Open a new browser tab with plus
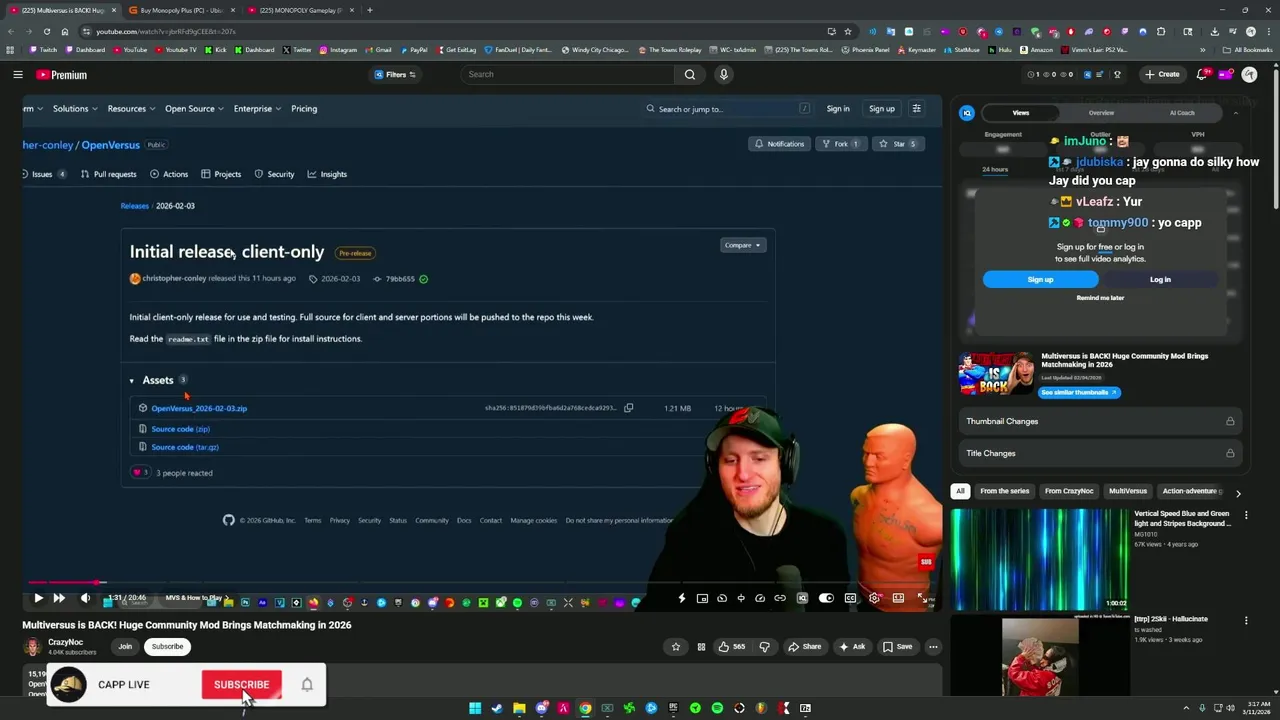Image resolution: width=1280 pixels, height=720 pixels. tap(370, 10)
